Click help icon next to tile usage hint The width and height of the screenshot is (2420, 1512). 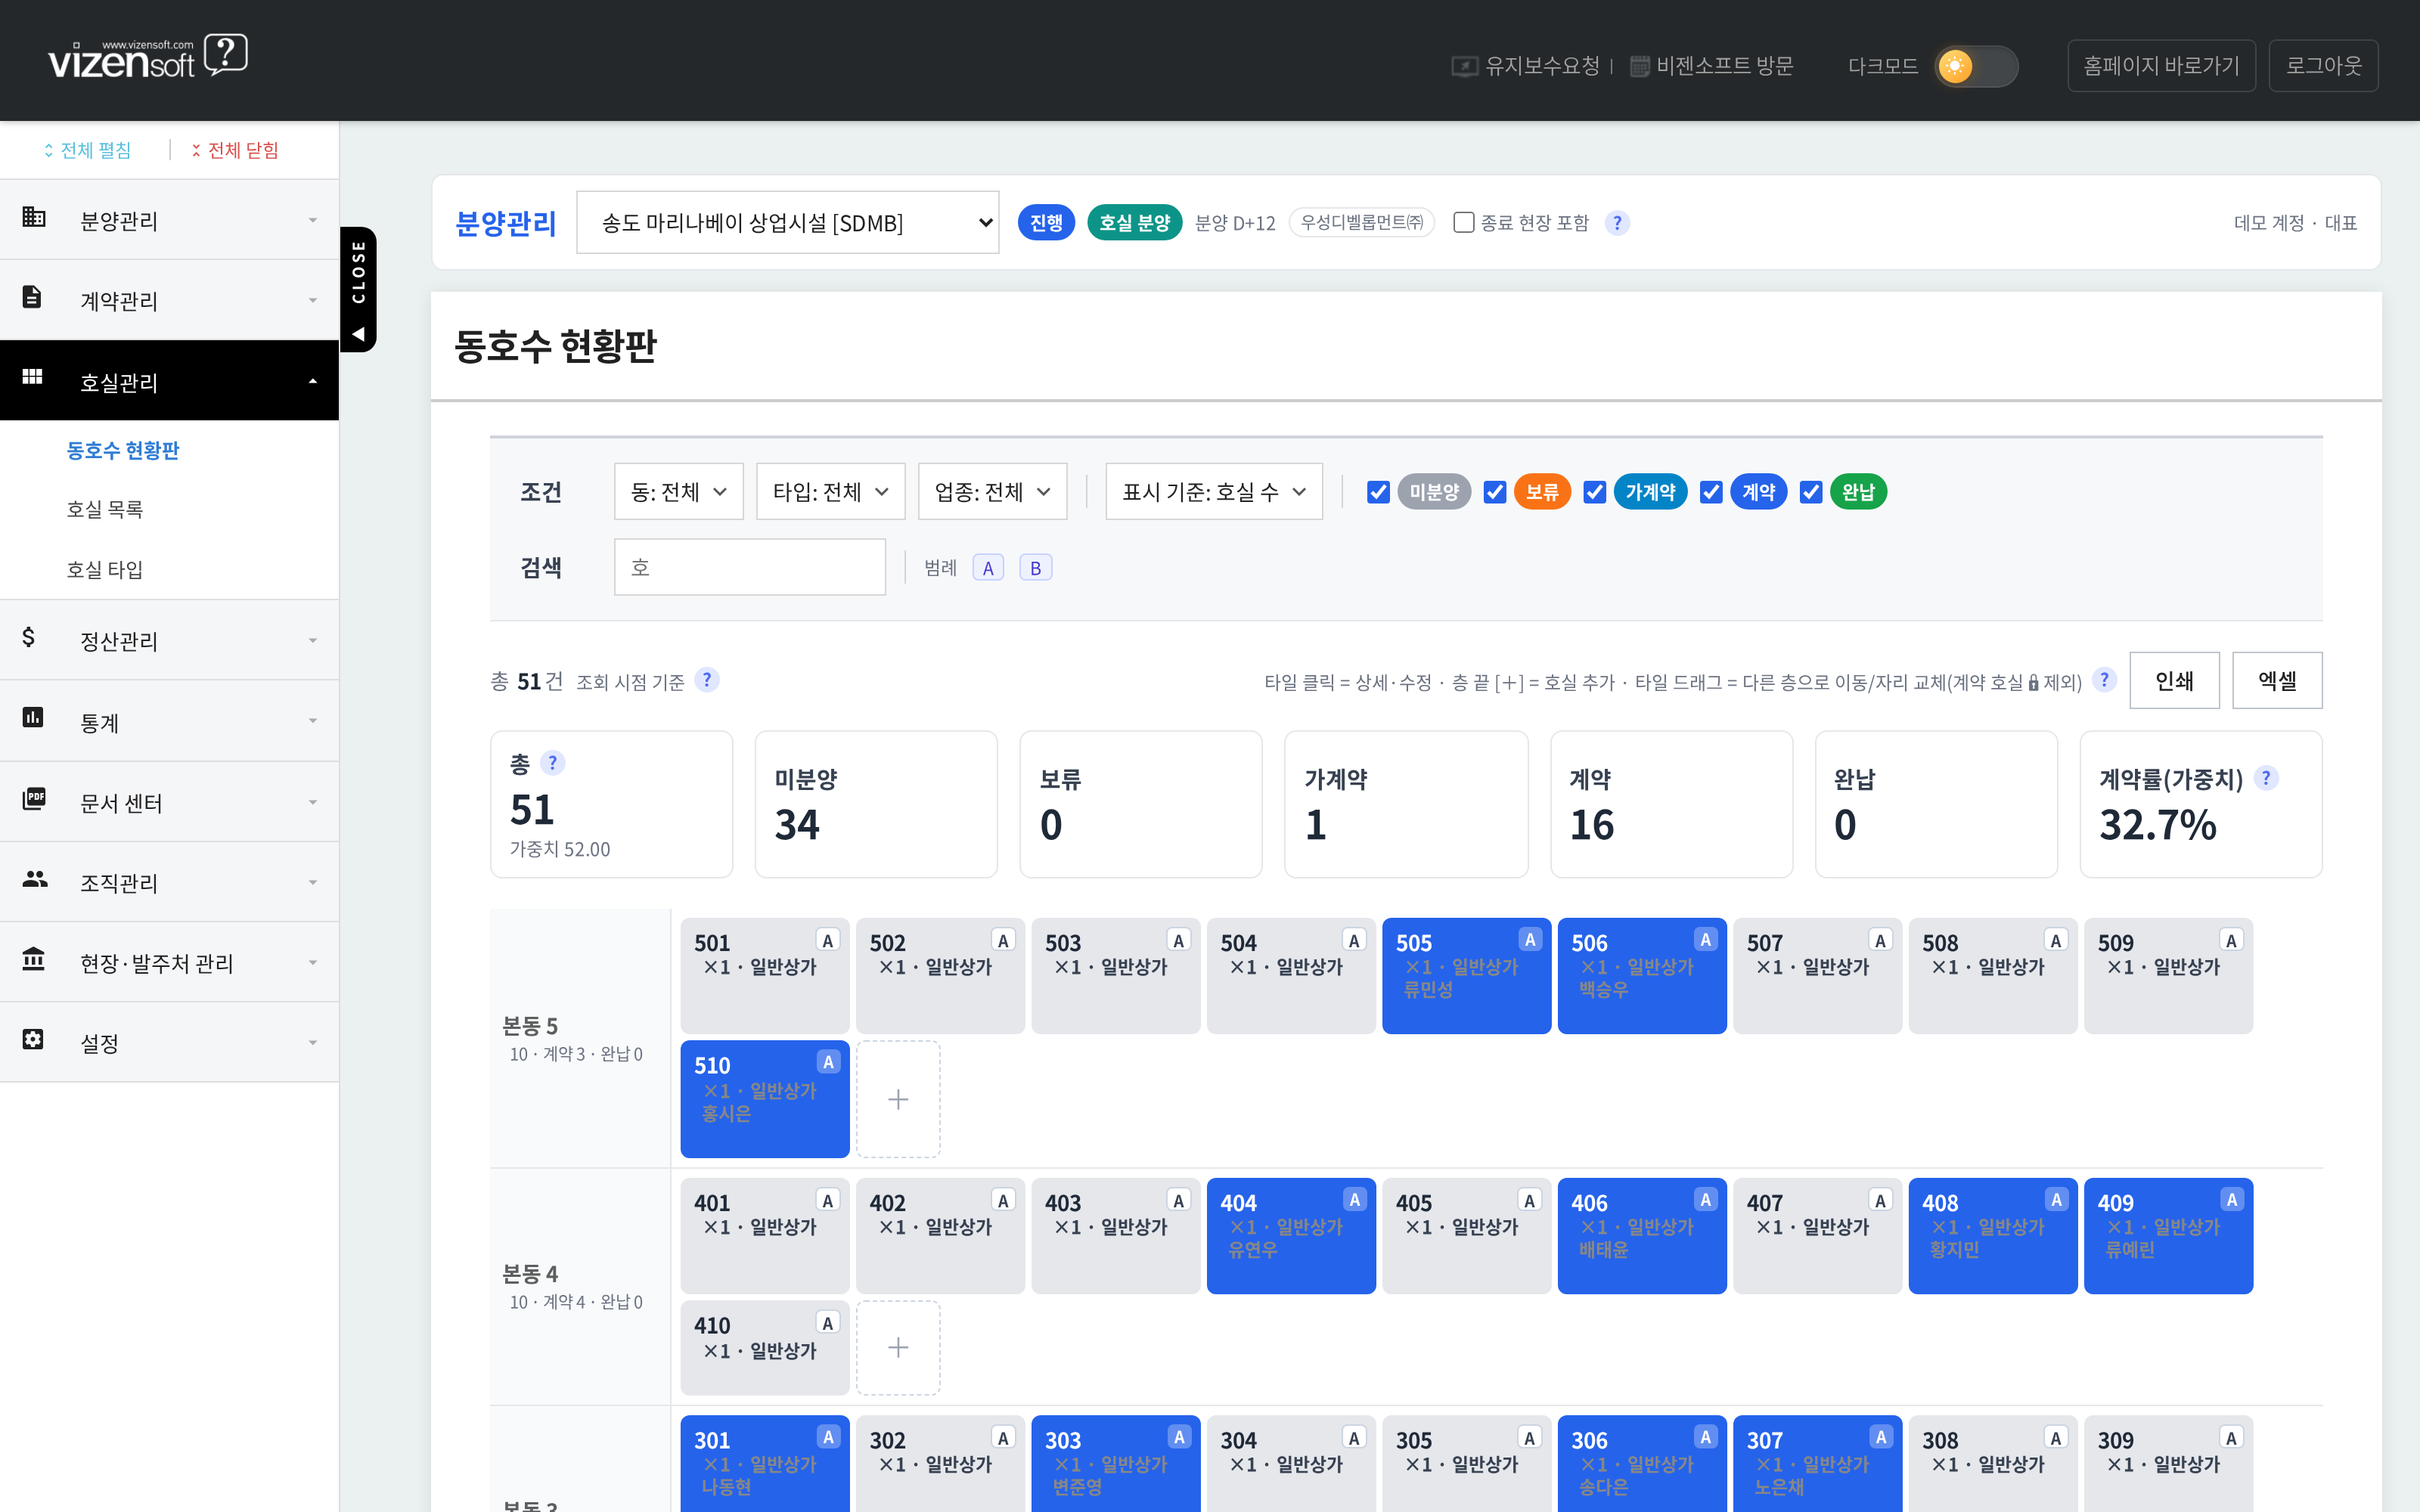coord(2104,680)
